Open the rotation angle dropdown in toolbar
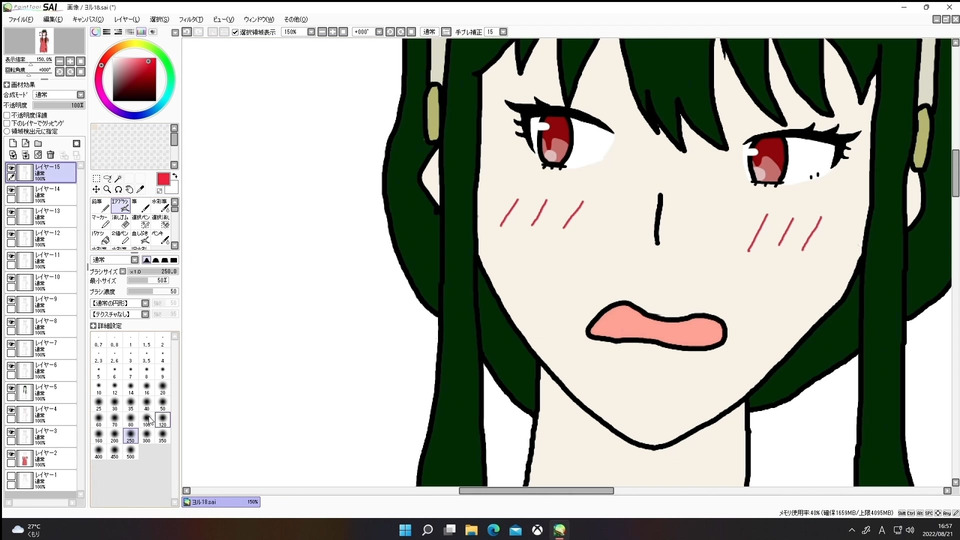This screenshot has height=540, width=960. coord(379,32)
